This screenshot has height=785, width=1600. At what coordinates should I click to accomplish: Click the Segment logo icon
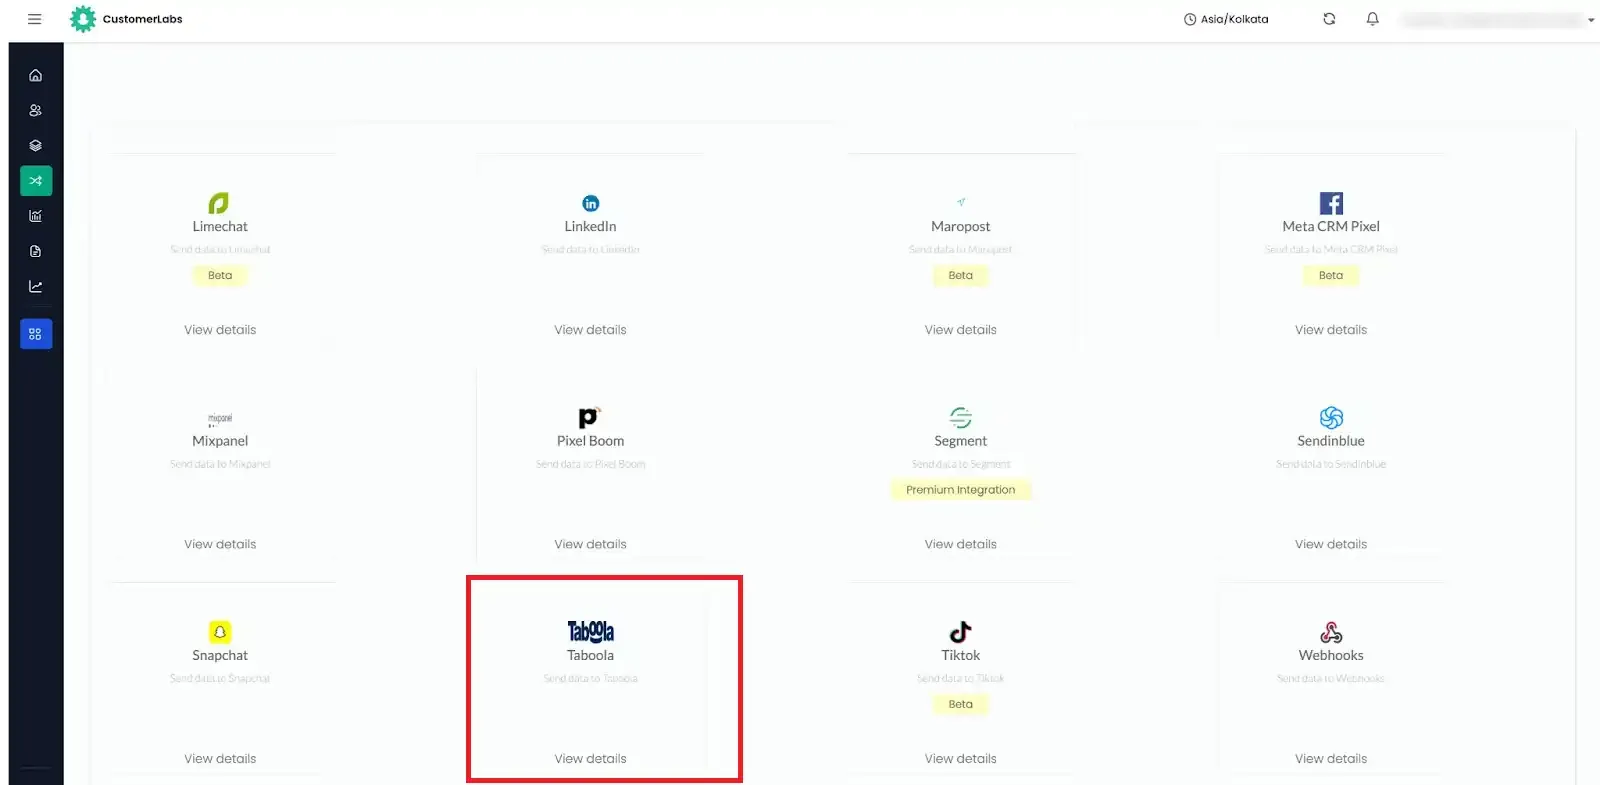[x=961, y=417]
